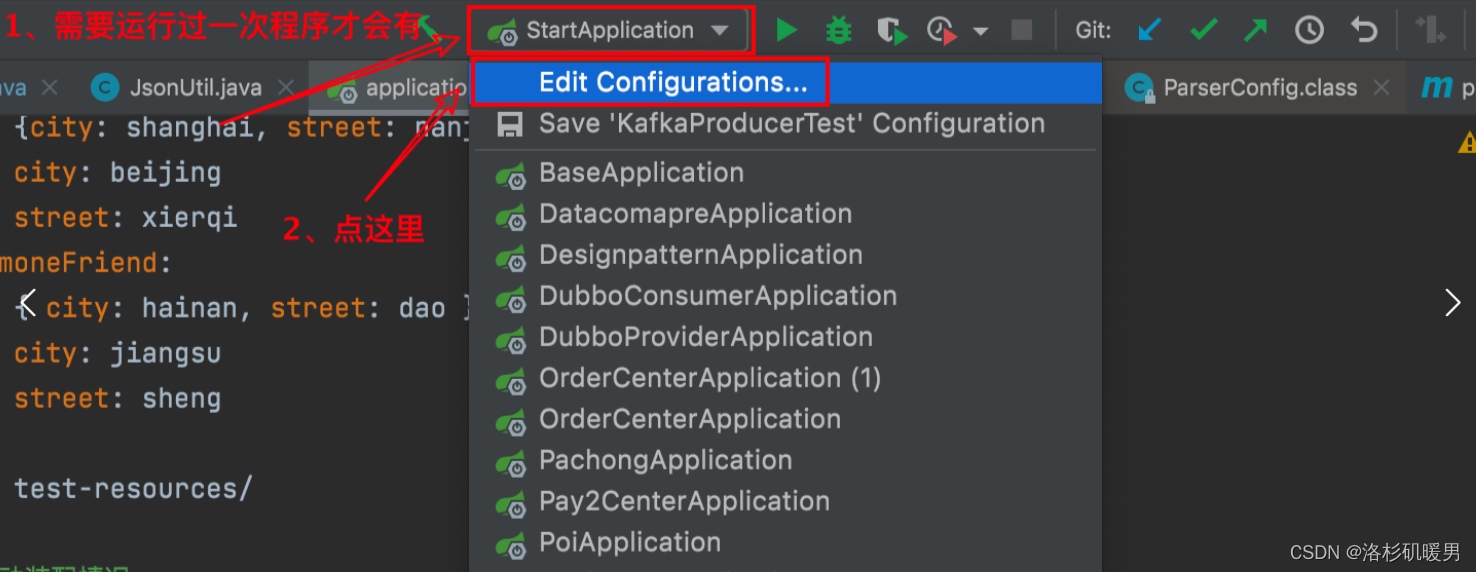Close the ParserConfig.class tab
Viewport: 1476px width, 572px height.
1382,88
